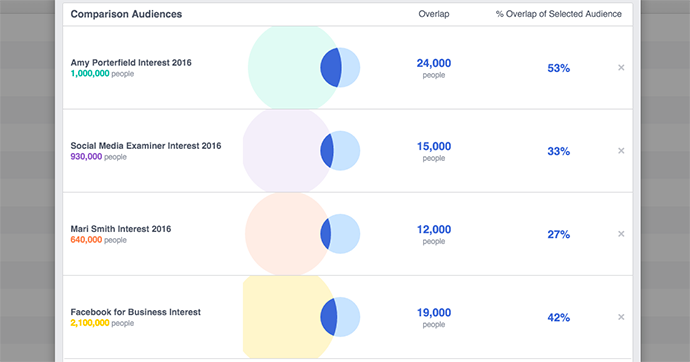Remove Facebook for Business Interest audience

[x=621, y=317]
